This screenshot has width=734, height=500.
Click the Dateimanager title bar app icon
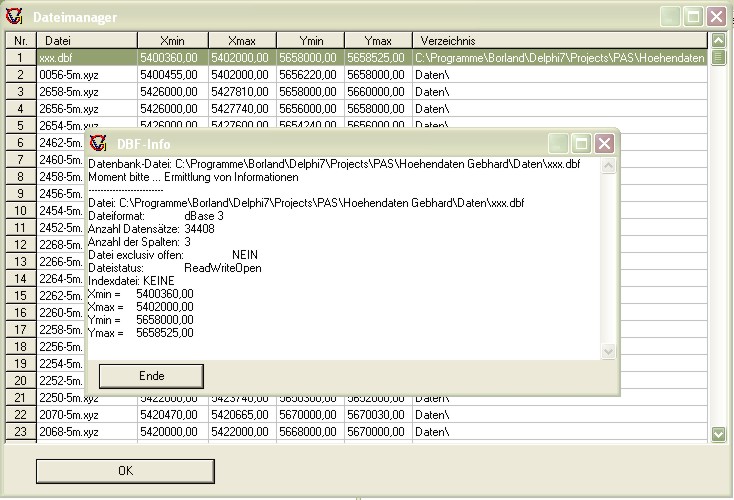point(14,17)
